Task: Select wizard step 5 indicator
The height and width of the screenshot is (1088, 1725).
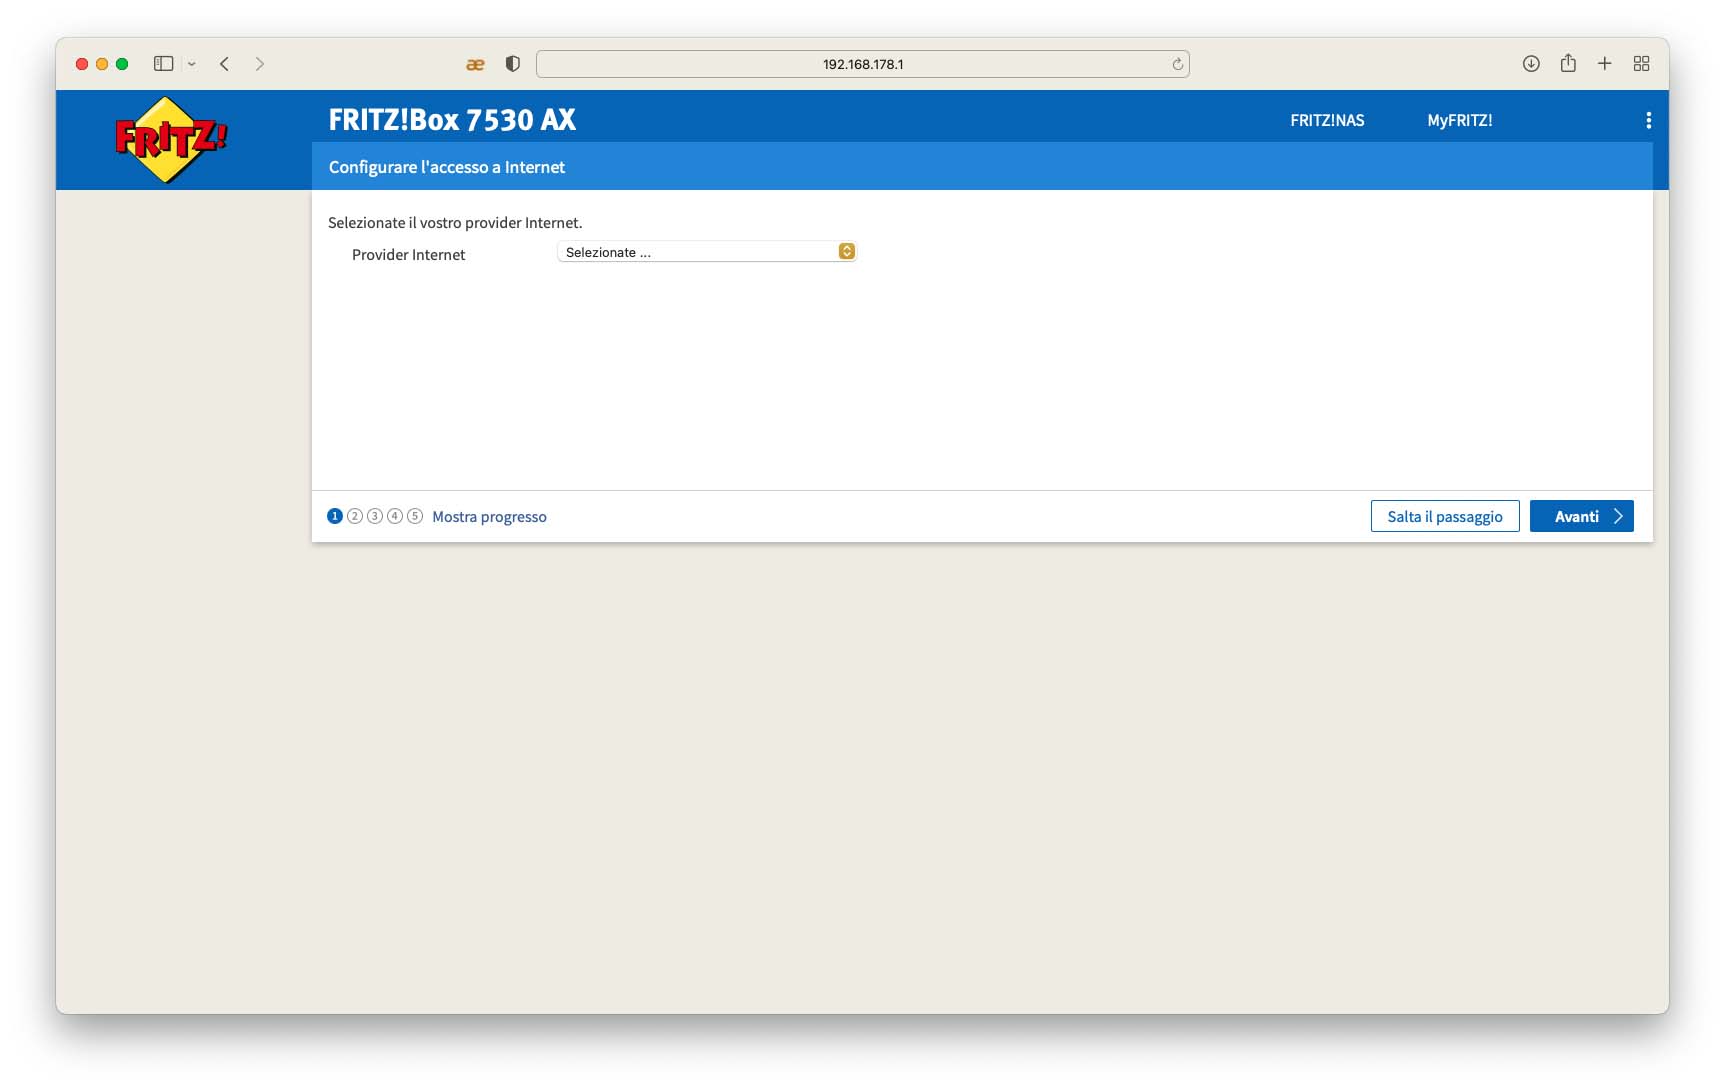Action: click(x=415, y=516)
